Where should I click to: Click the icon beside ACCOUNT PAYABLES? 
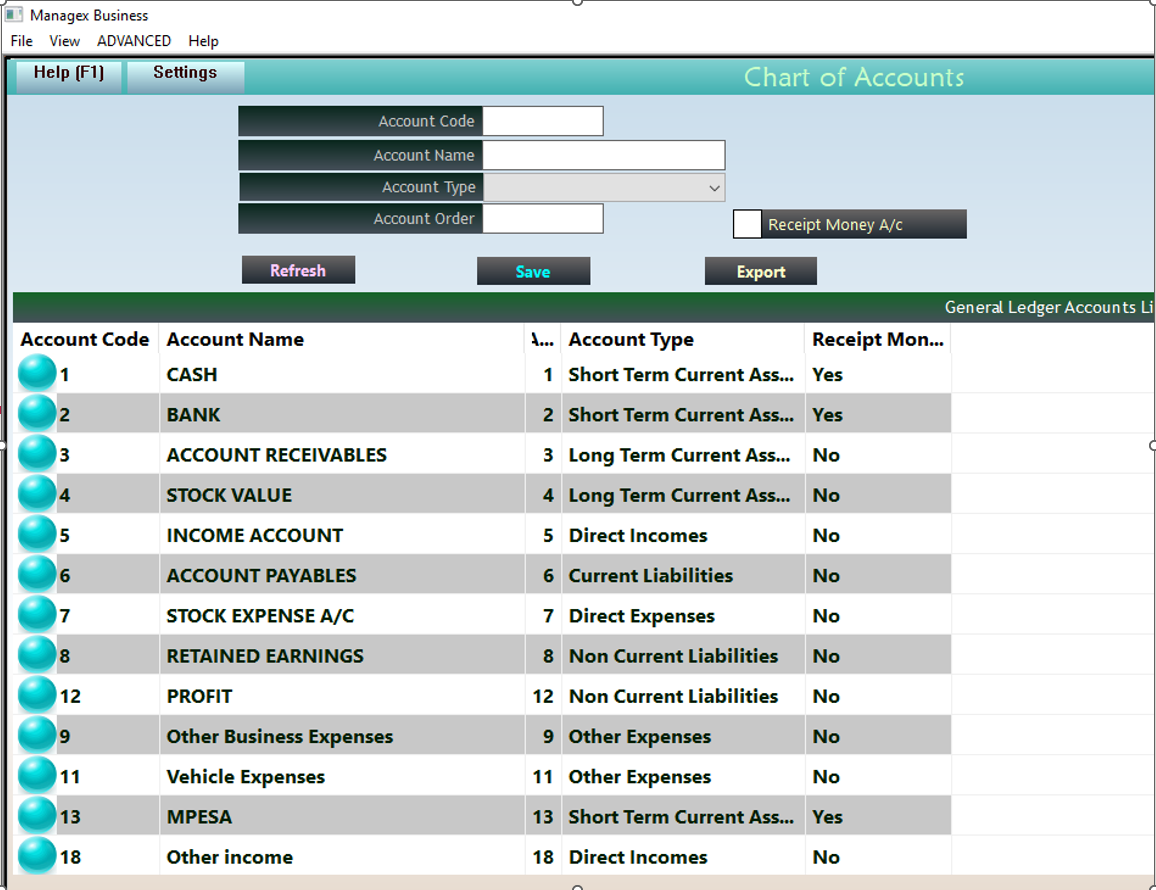pyautogui.click(x=36, y=575)
